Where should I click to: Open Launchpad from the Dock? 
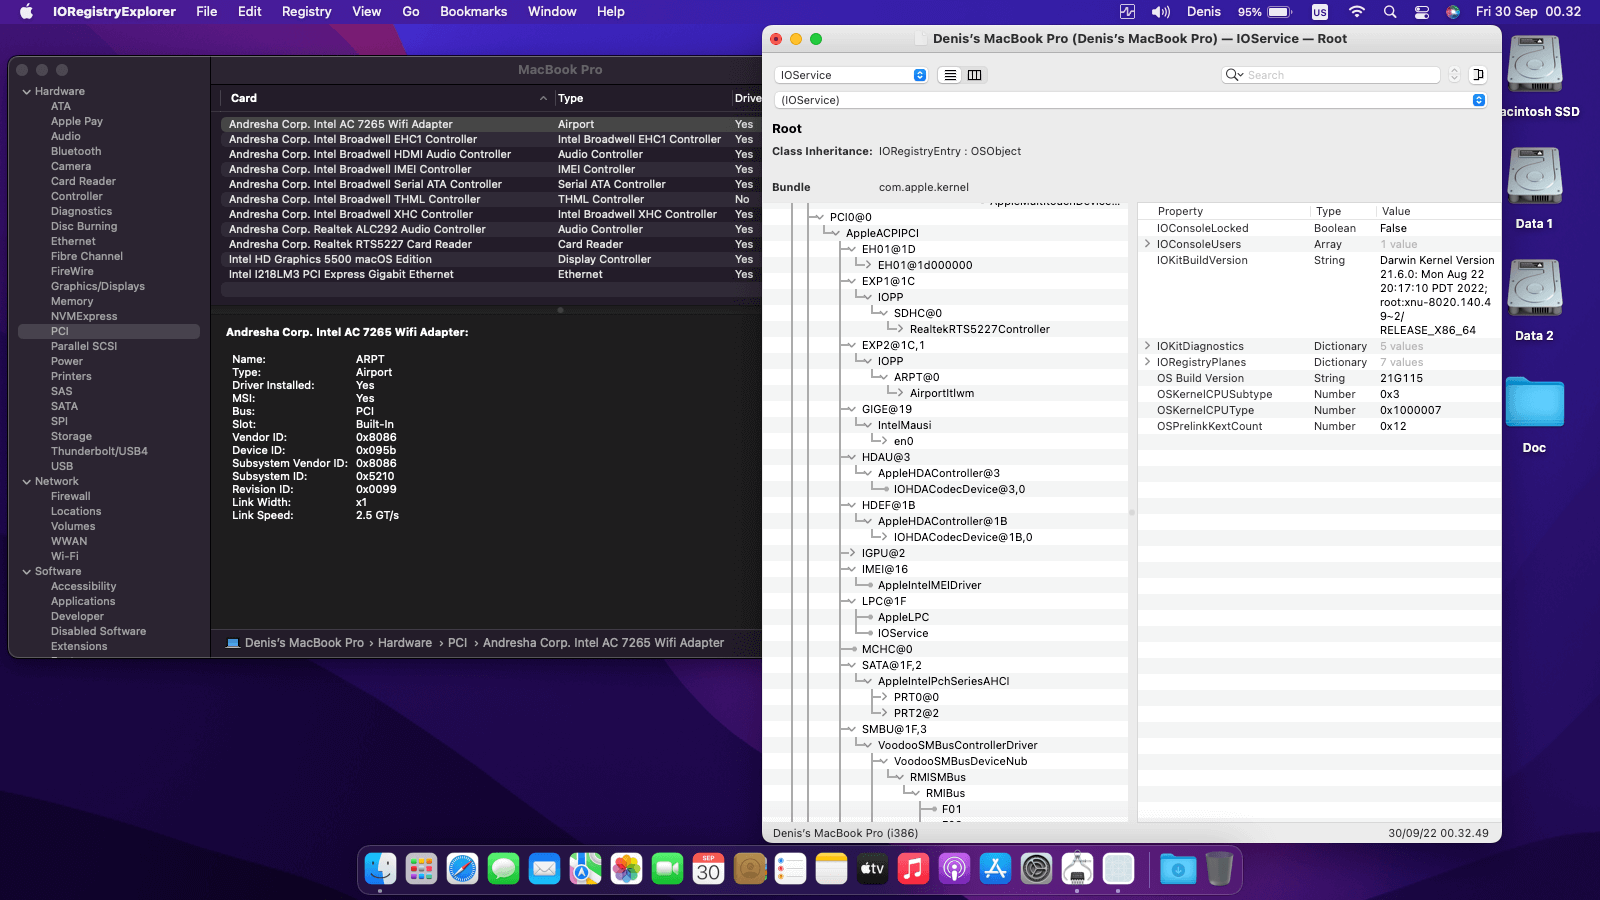point(421,869)
